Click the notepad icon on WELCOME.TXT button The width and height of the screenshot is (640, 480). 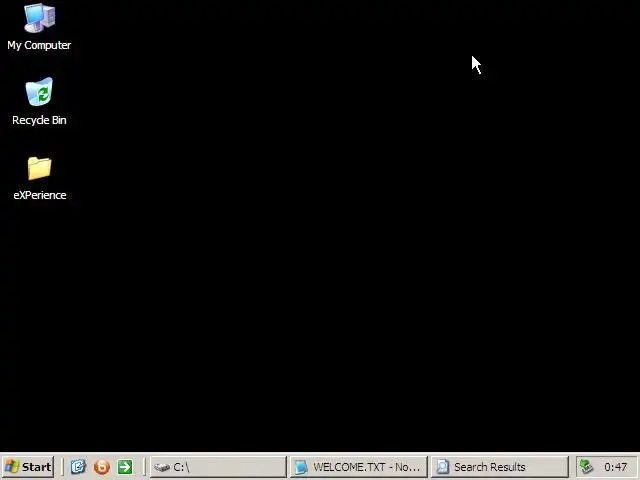[x=301, y=467]
